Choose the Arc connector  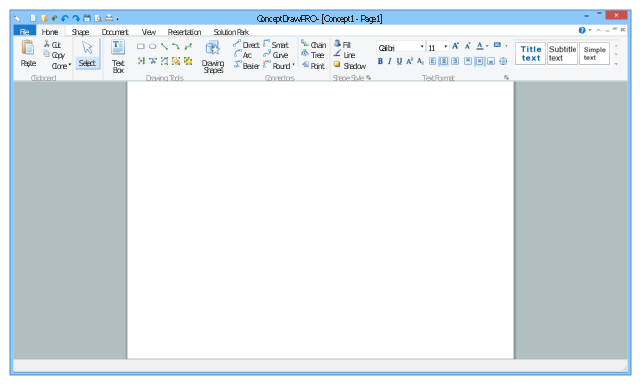click(243, 55)
